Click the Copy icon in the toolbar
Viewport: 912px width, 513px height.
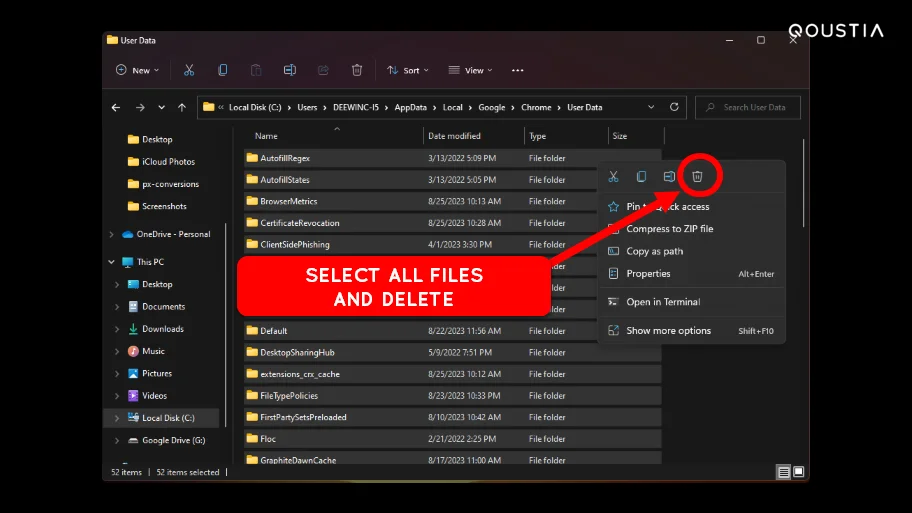pos(223,70)
